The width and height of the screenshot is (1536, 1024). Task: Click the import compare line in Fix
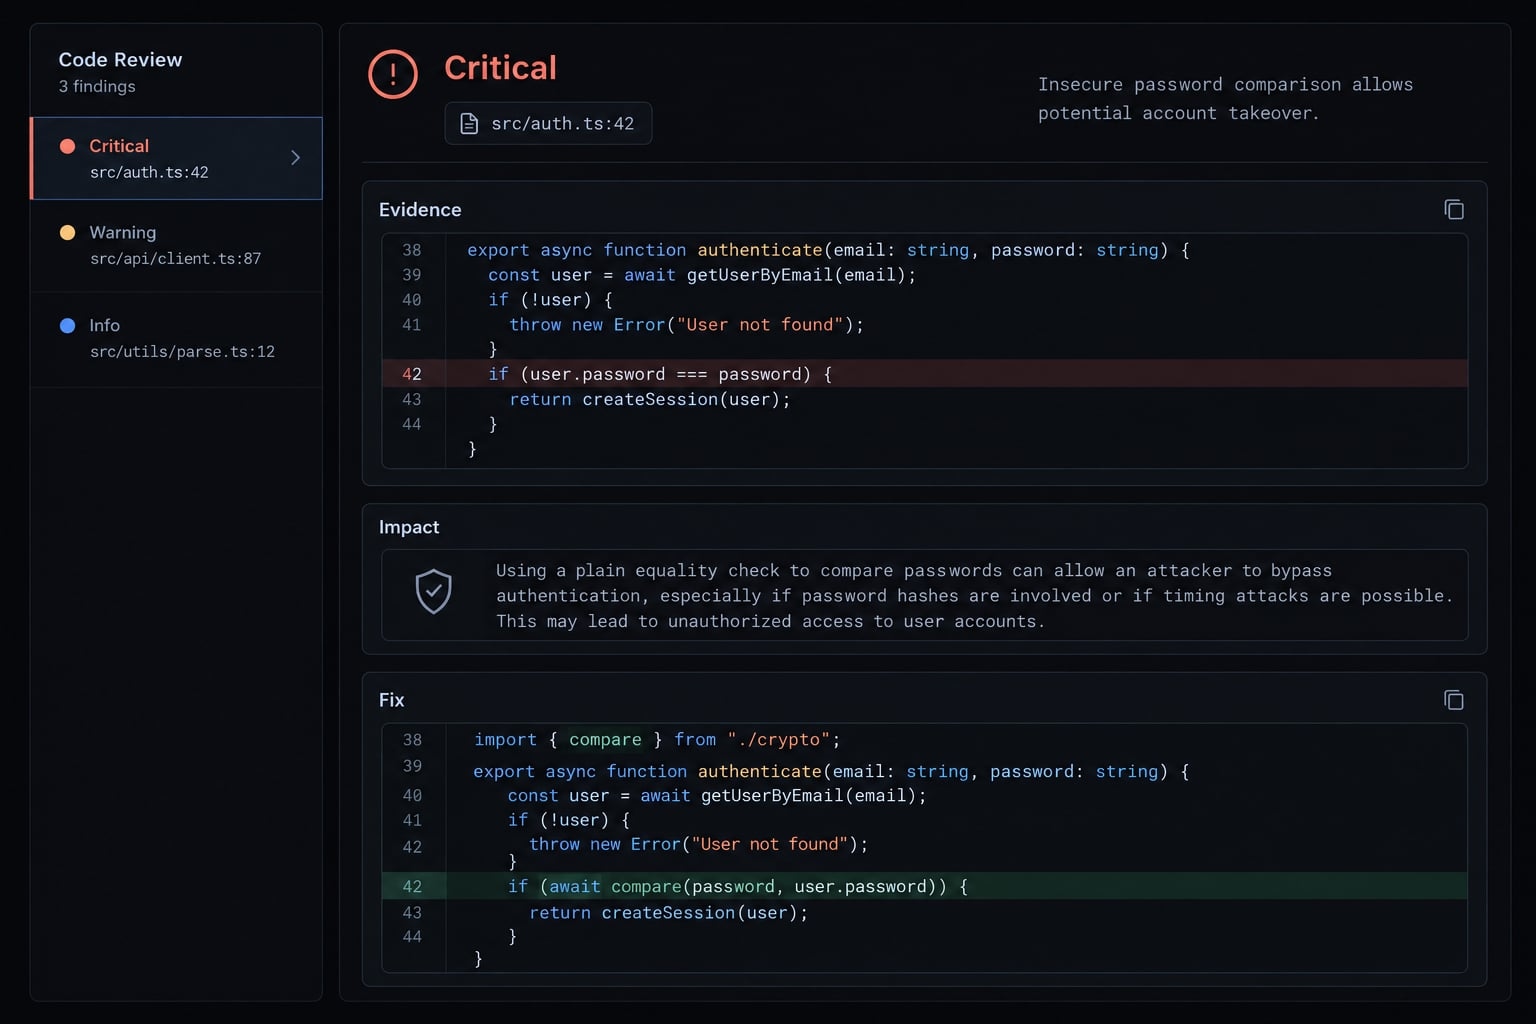click(x=657, y=740)
